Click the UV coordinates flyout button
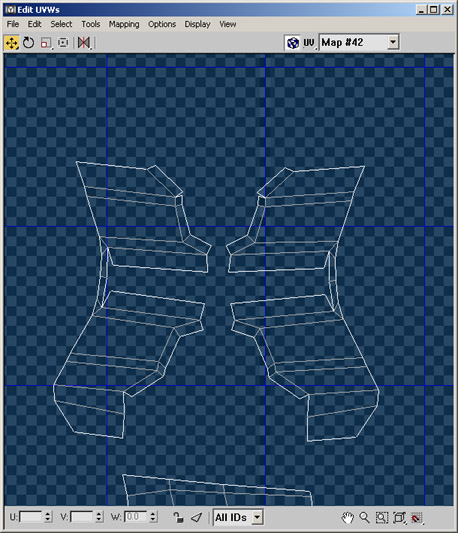 (309, 43)
